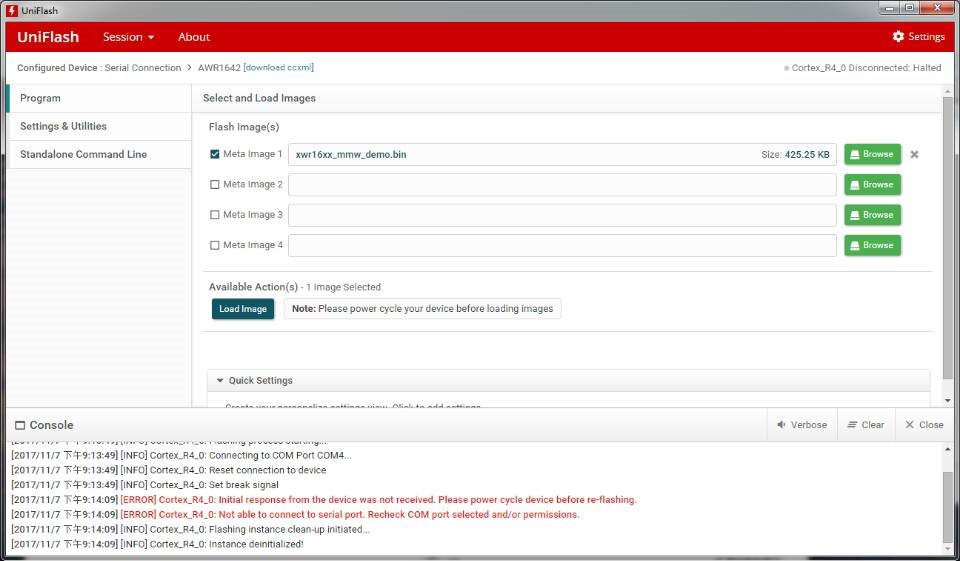Viewport: 960px width, 561px height.
Task: Open the About menu item
Action: [x=193, y=37]
